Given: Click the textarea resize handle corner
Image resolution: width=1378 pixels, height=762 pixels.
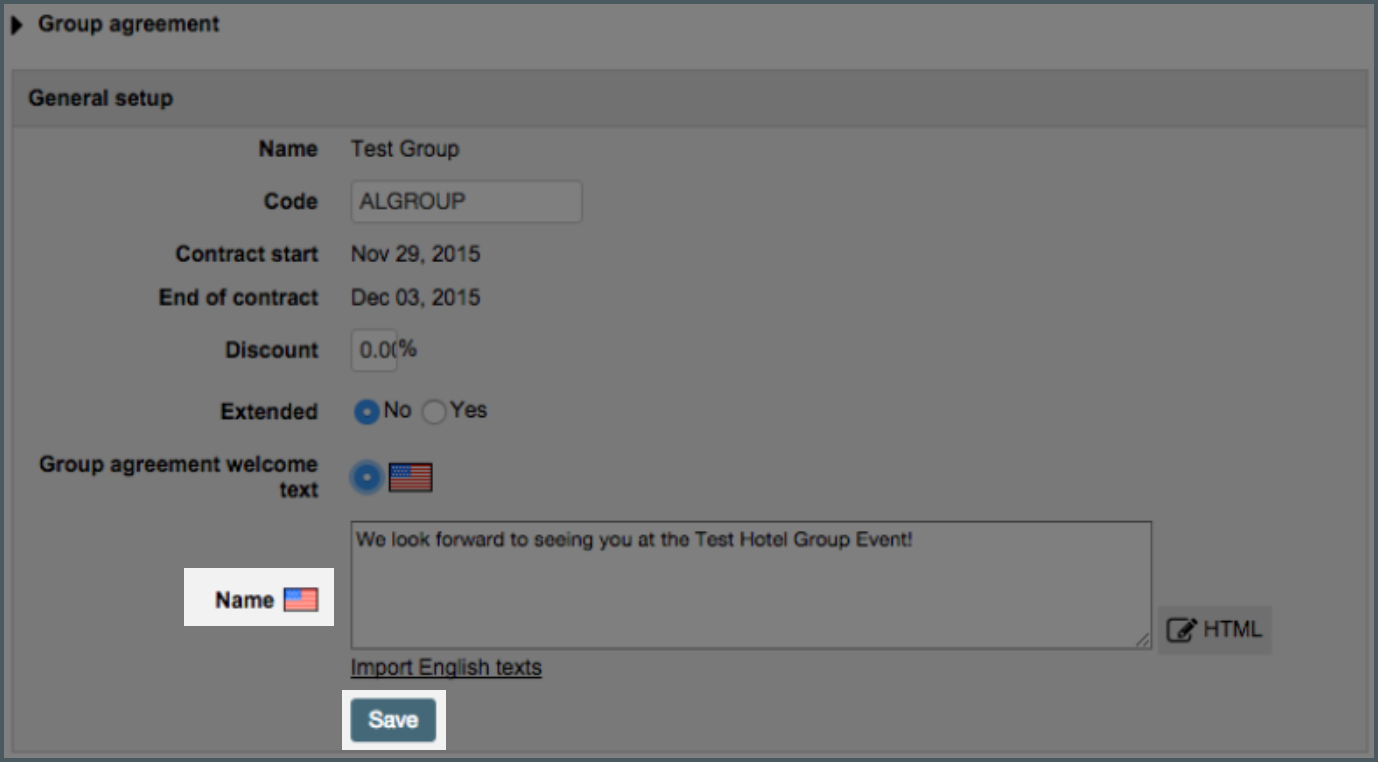Looking at the screenshot, I should [1143, 640].
